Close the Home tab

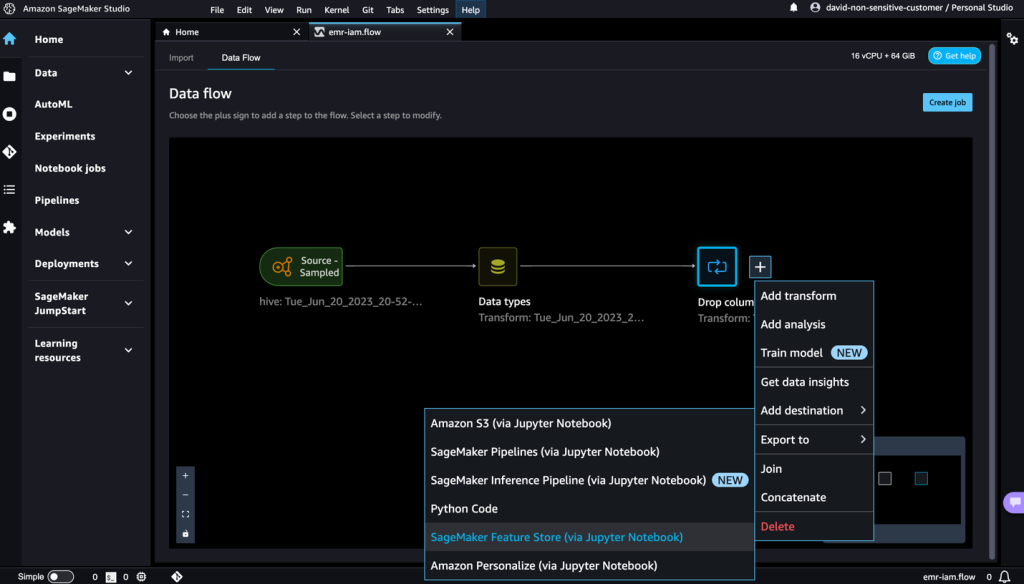point(296,32)
